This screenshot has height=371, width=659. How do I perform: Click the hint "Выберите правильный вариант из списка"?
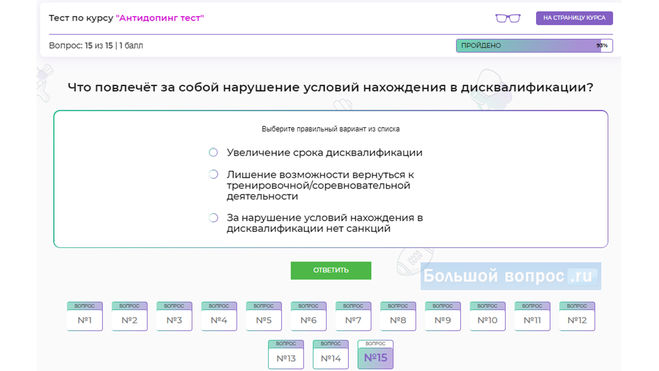[x=330, y=129]
